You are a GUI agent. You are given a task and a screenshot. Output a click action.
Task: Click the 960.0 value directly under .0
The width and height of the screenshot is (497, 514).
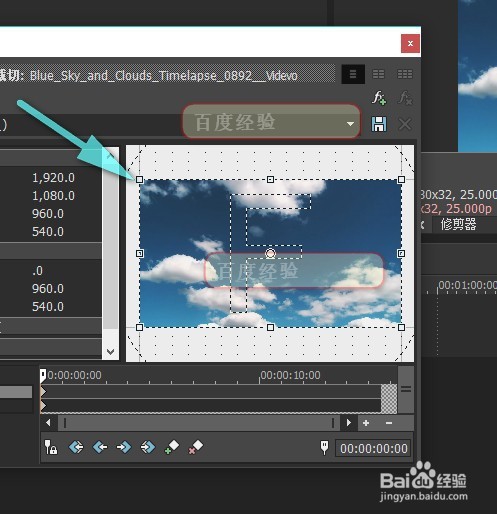coord(48,289)
